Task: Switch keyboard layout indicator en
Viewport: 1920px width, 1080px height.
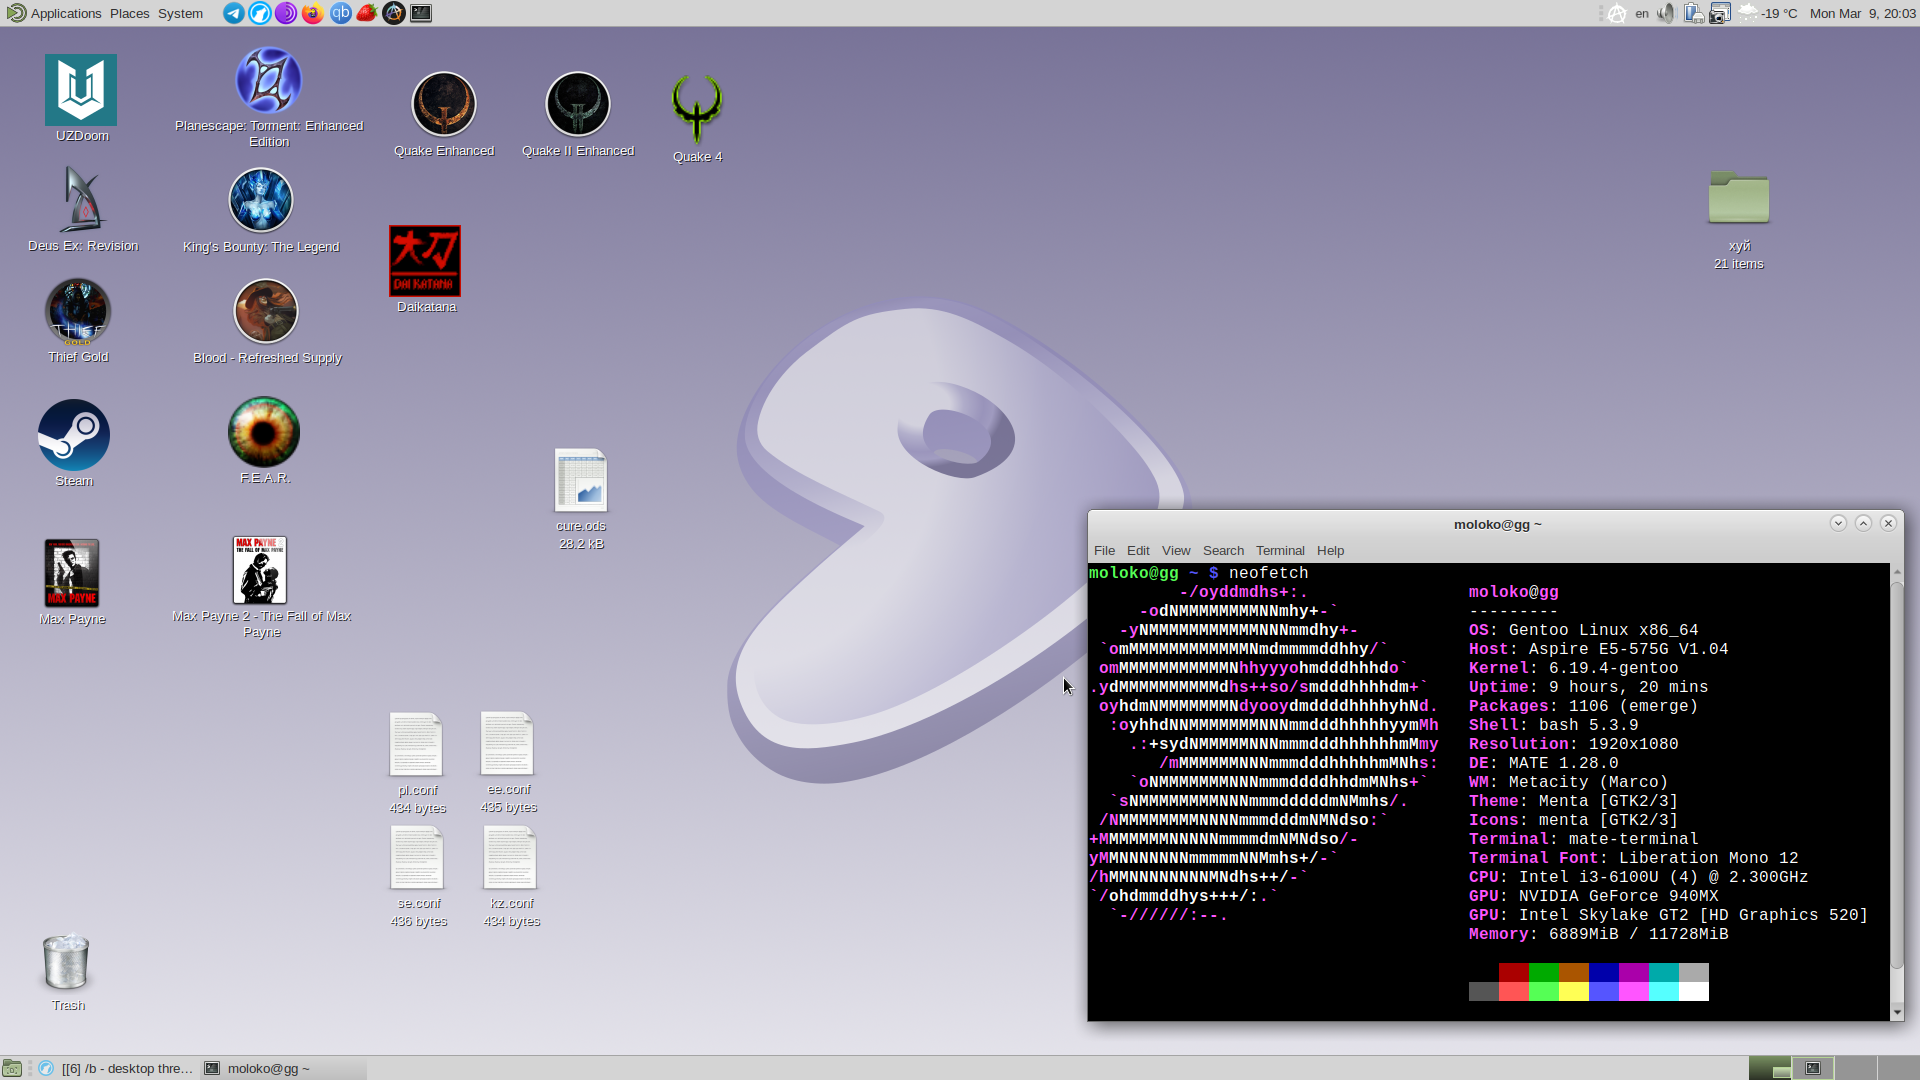Action: tap(1642, 13)
